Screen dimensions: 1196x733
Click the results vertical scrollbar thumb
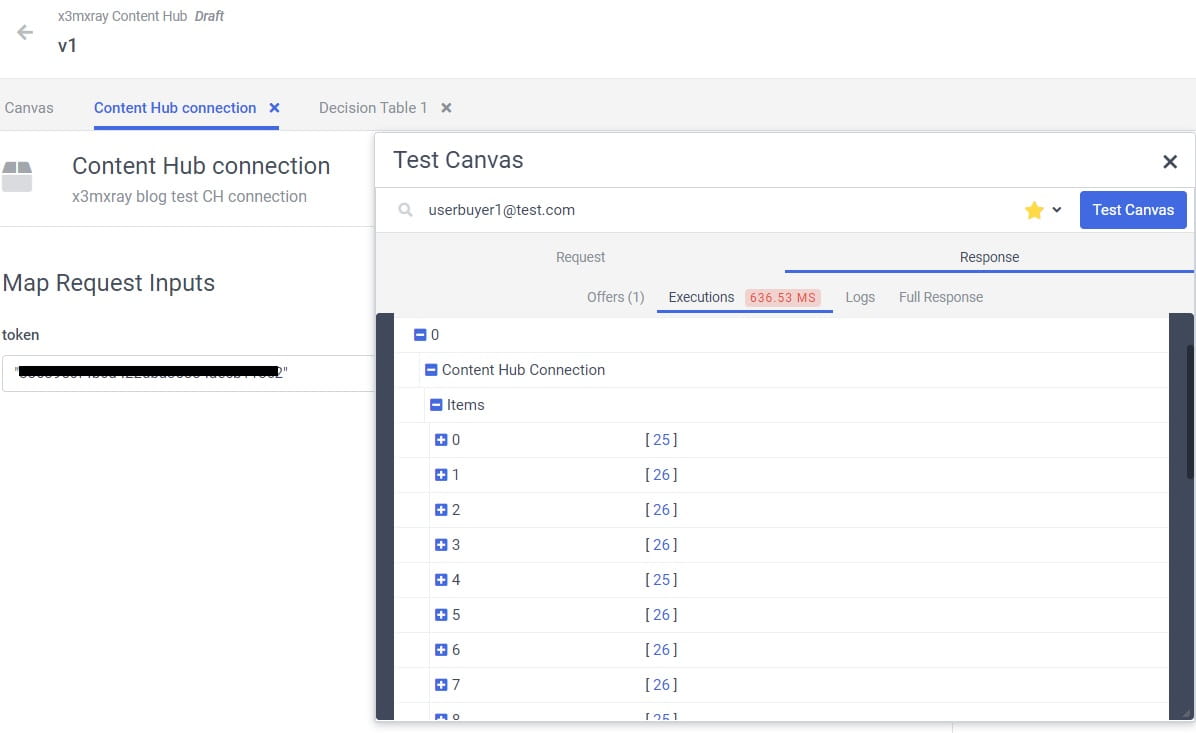point(1190,412)
